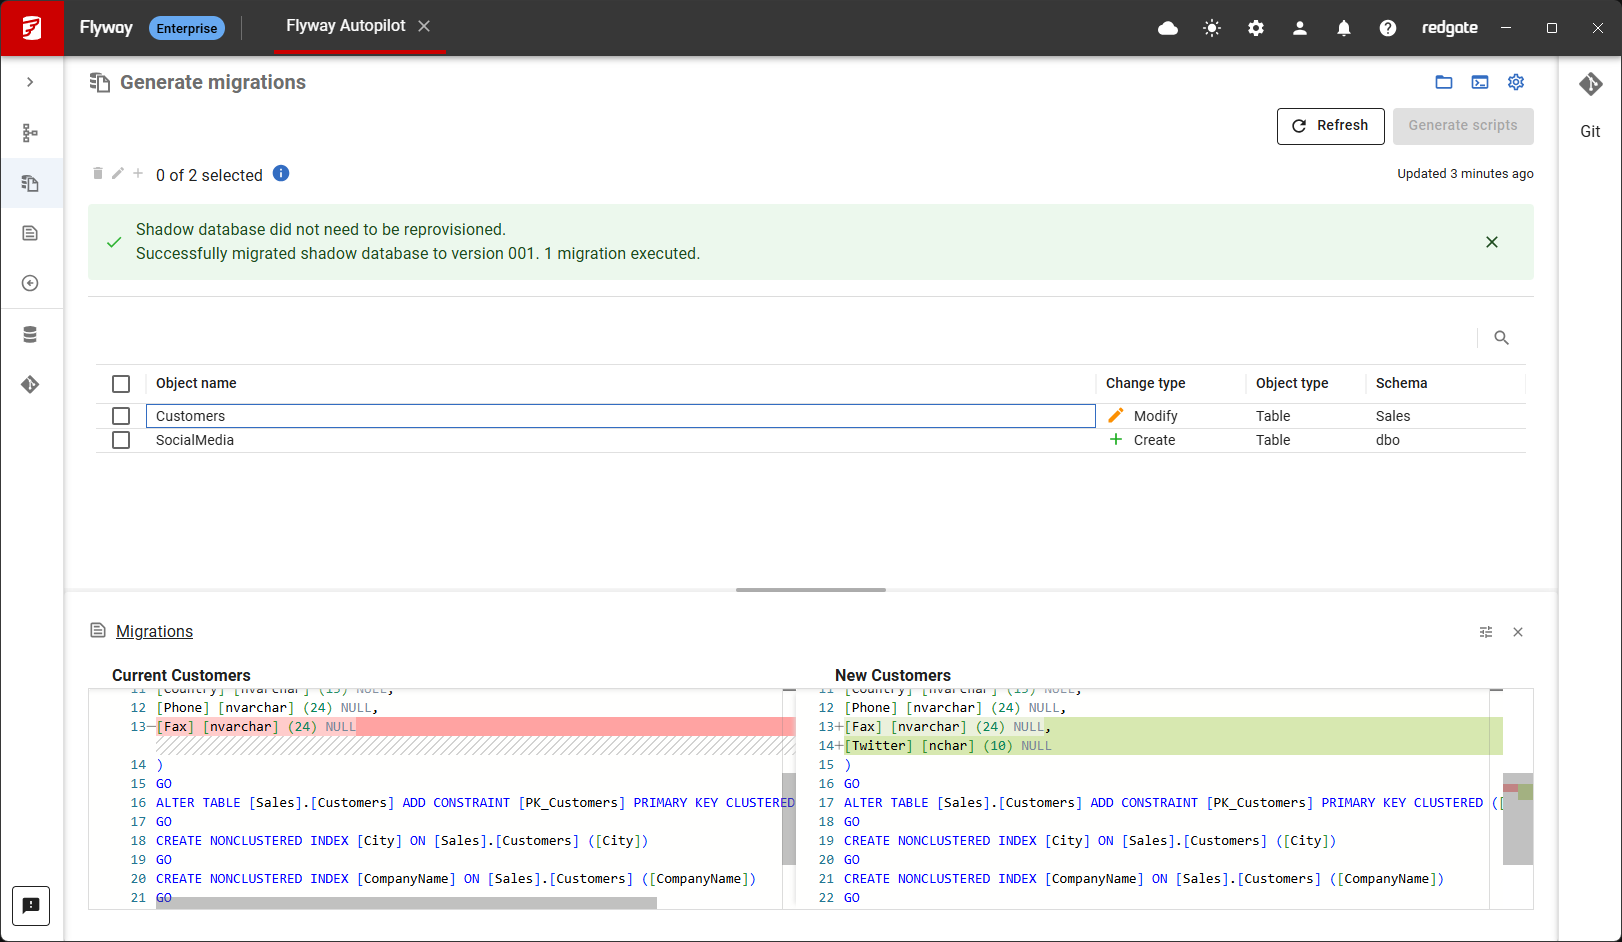Click the Generate scripts button
This screenshot has height=942, width=1622.
coord(1463,126)
